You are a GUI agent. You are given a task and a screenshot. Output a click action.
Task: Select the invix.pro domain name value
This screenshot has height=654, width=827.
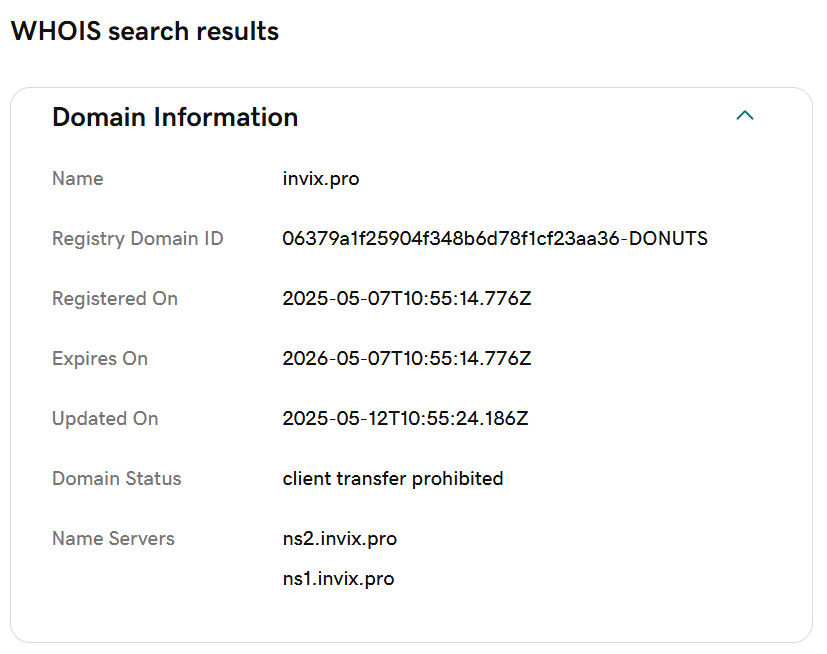point(321,179)
